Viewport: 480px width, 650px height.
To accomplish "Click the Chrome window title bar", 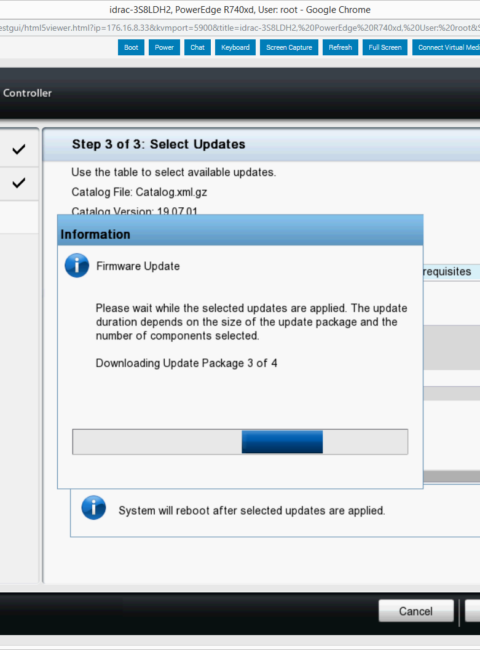I will 240,10.
